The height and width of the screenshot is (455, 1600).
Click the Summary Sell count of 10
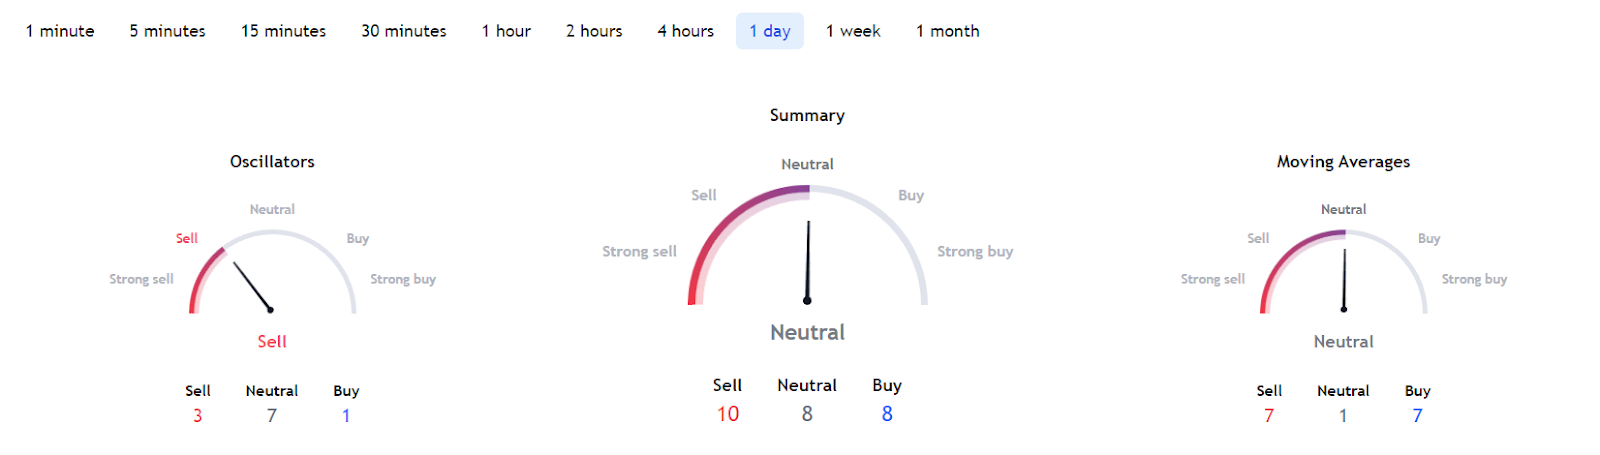coord(727,413)
